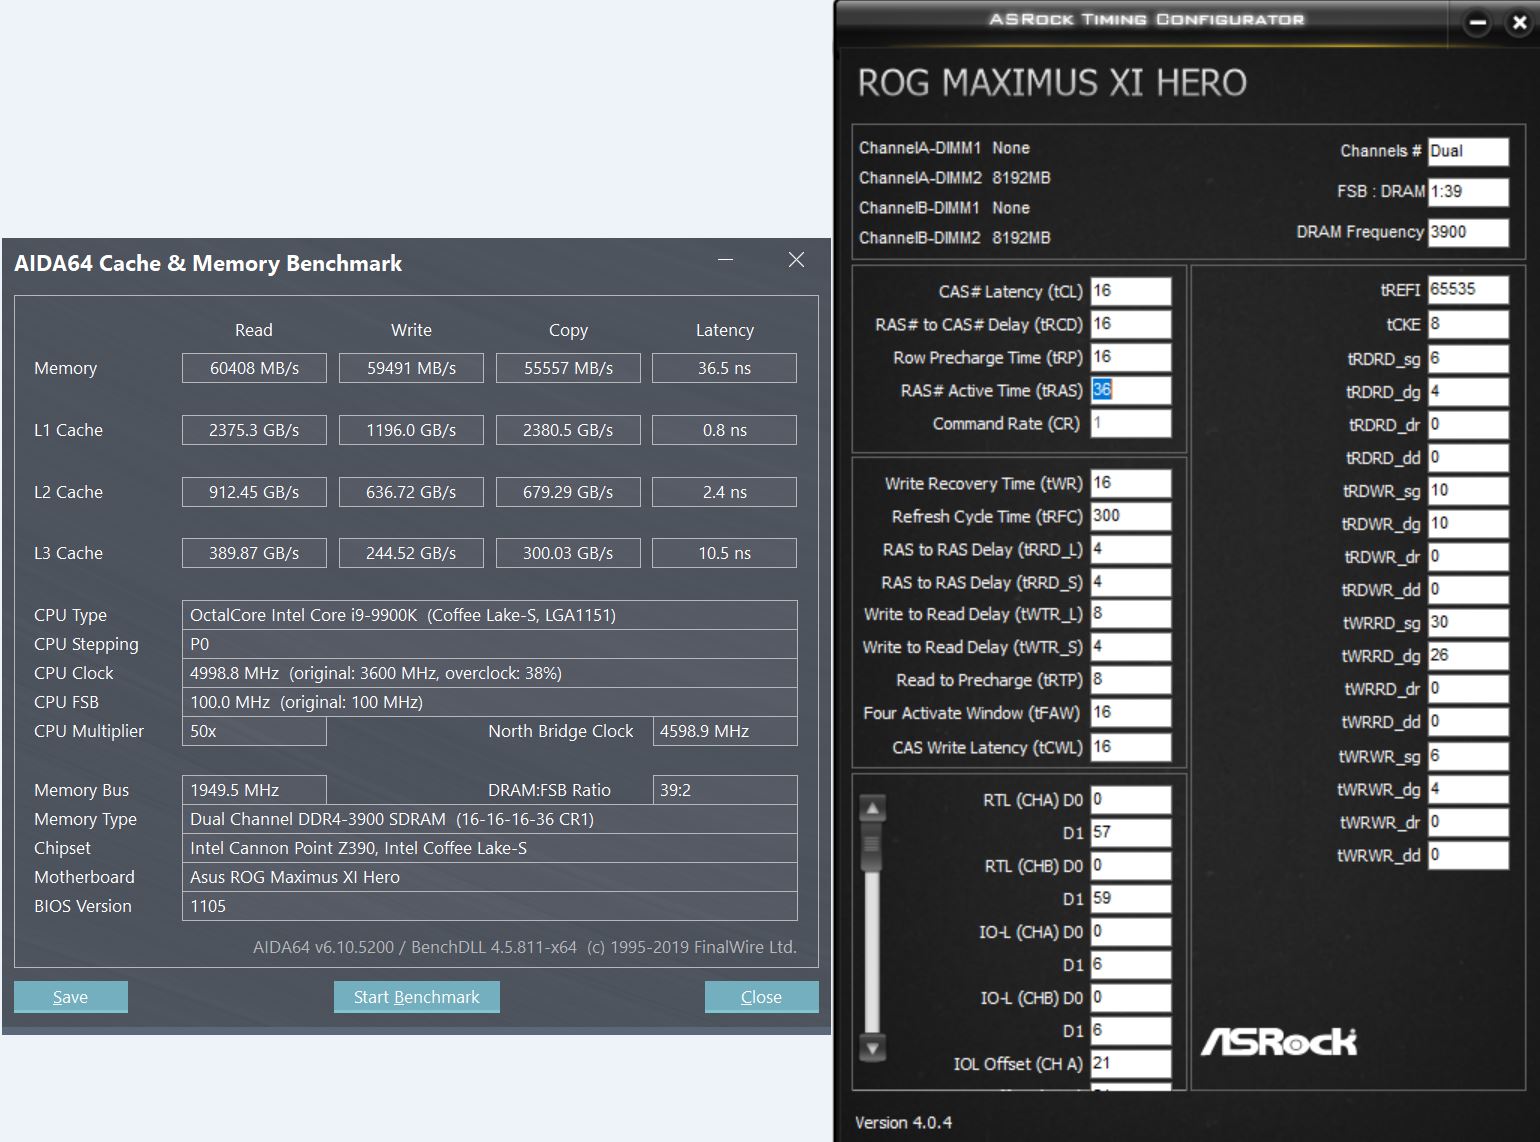Click the Memory Write value 59491 MB/s
1540x1142 pixels.
click(x=411, y=368)
